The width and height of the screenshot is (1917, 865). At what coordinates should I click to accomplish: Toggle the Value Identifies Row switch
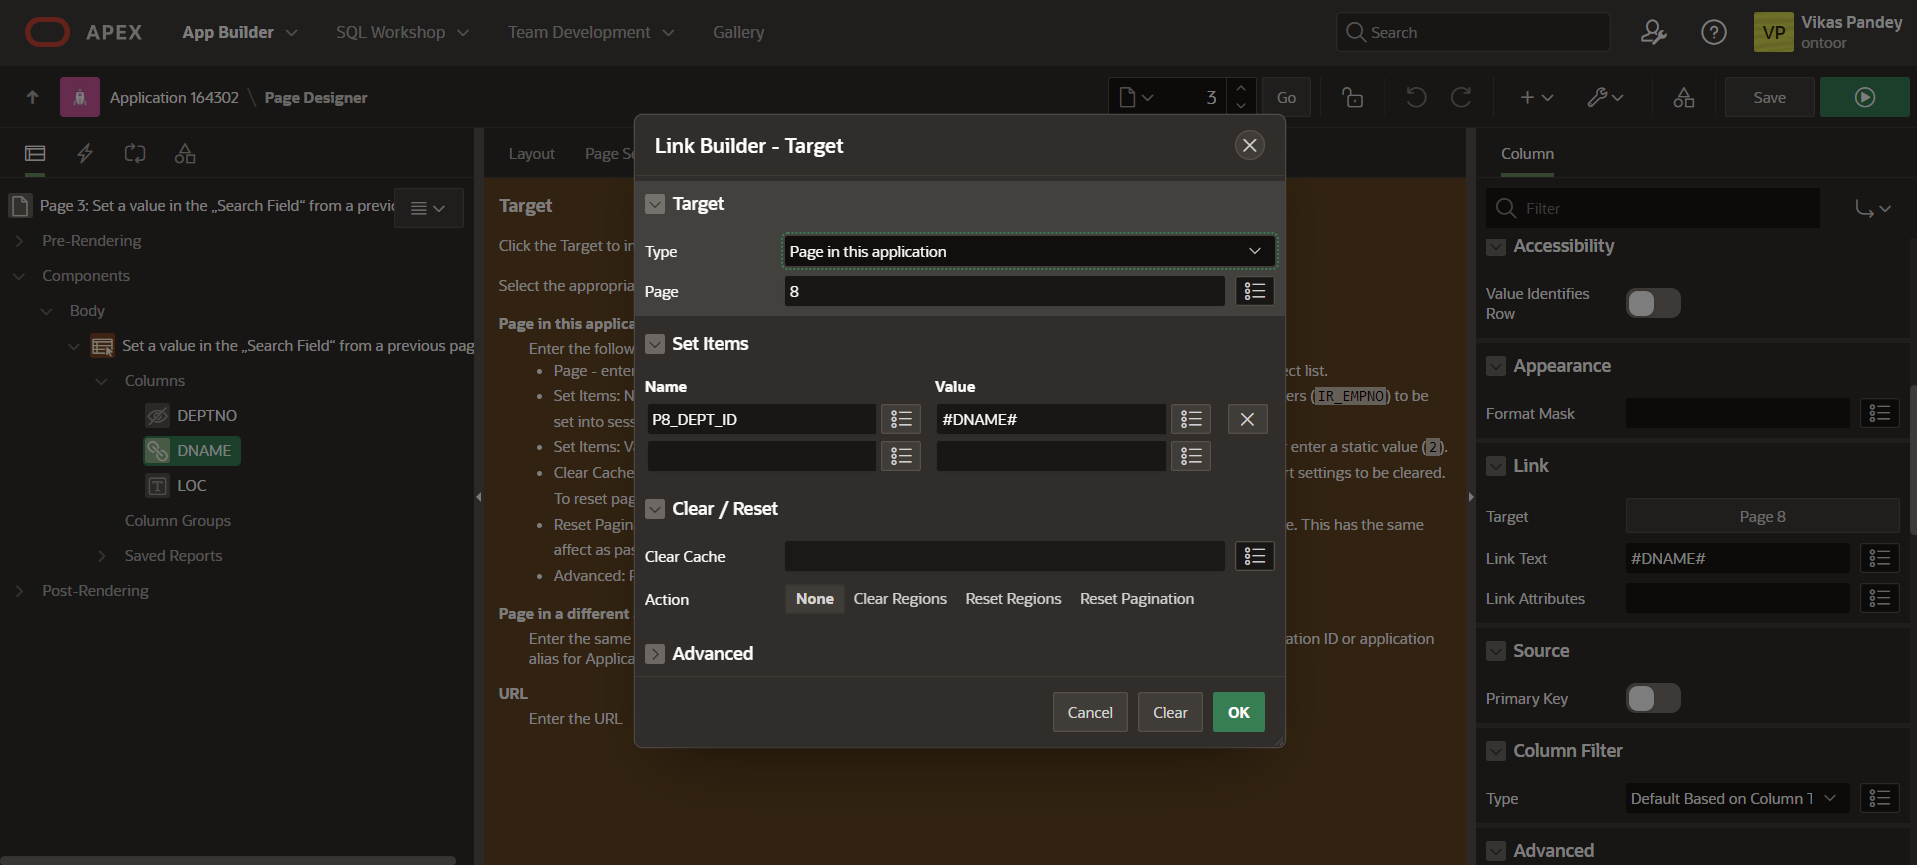pos(1652,303)
